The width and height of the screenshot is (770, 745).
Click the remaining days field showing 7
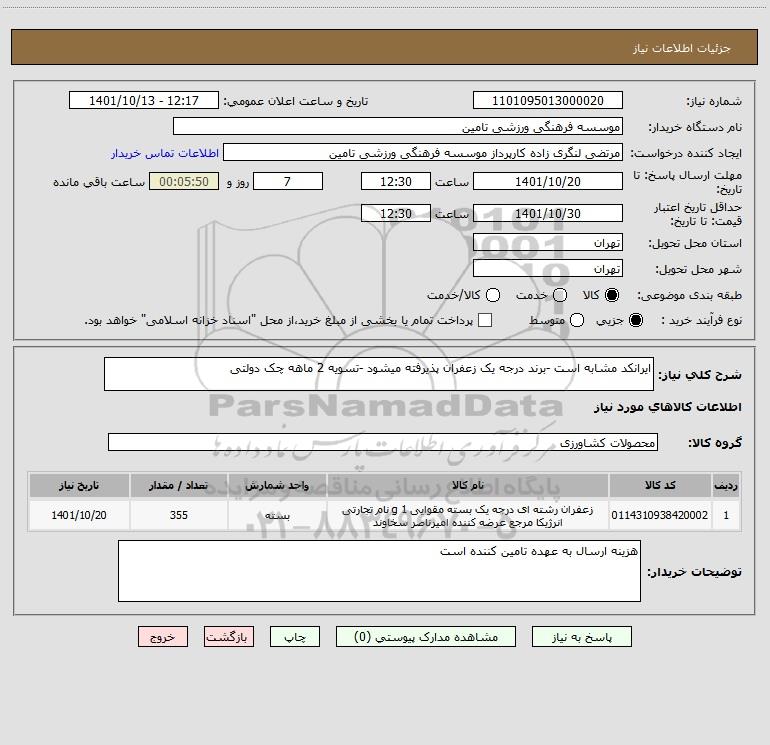pyautogui.click(x=288, y=181)
